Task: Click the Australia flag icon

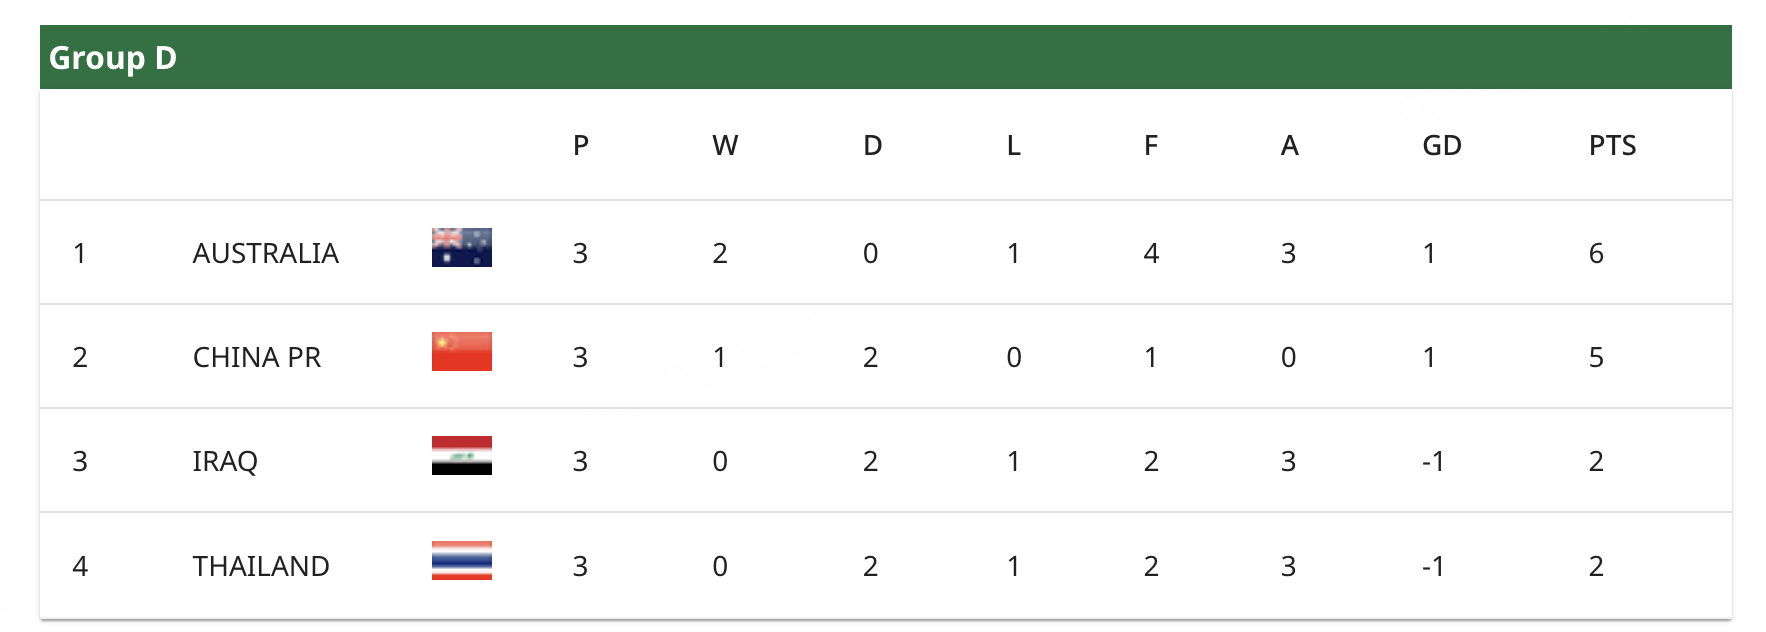Action: coord(461,247)
